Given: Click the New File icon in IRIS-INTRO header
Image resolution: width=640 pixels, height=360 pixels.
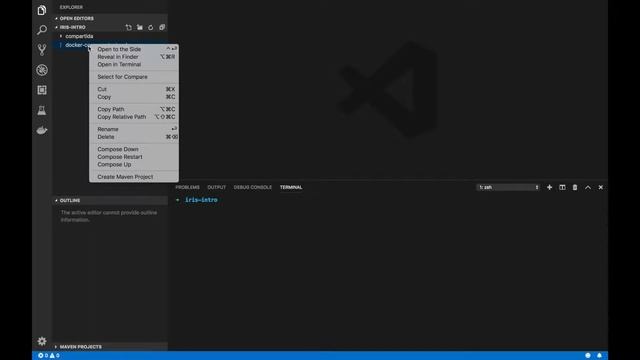Looking at the screenshot, I should (x=129, y=27).
